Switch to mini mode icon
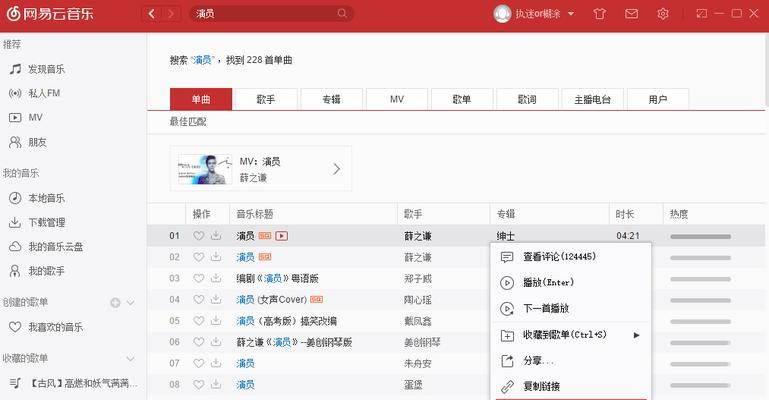 [702, 14]
